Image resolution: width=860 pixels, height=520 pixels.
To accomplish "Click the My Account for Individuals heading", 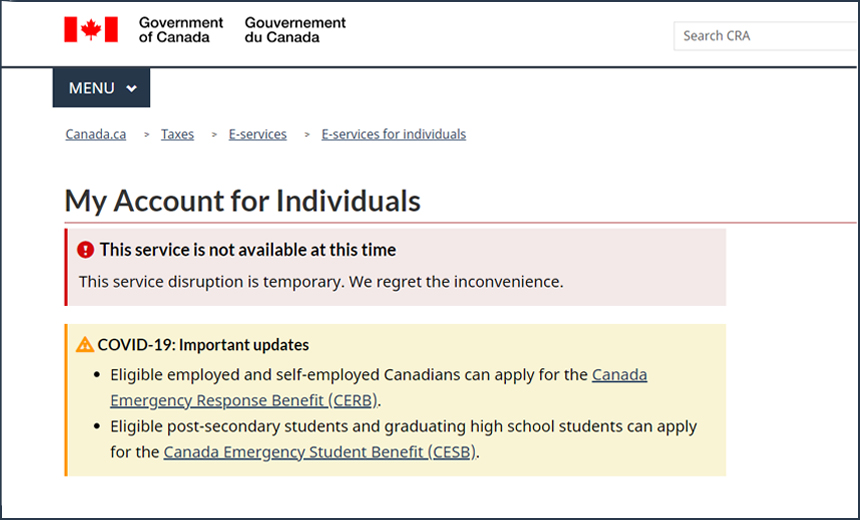I will 243,200.
